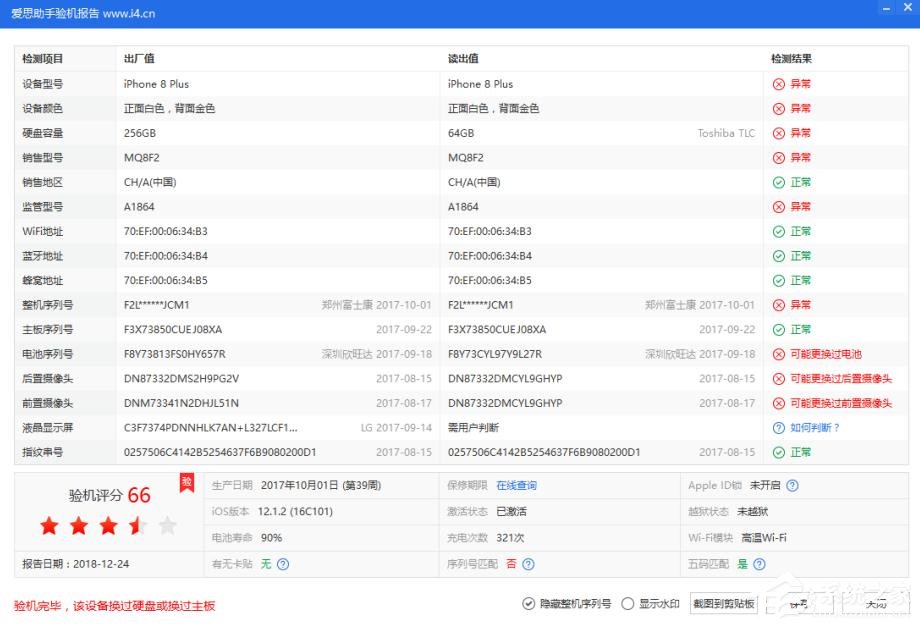Open the help icon next to Apple ID锁
This screenshot has height=627, width=920.
pos(793,488)
